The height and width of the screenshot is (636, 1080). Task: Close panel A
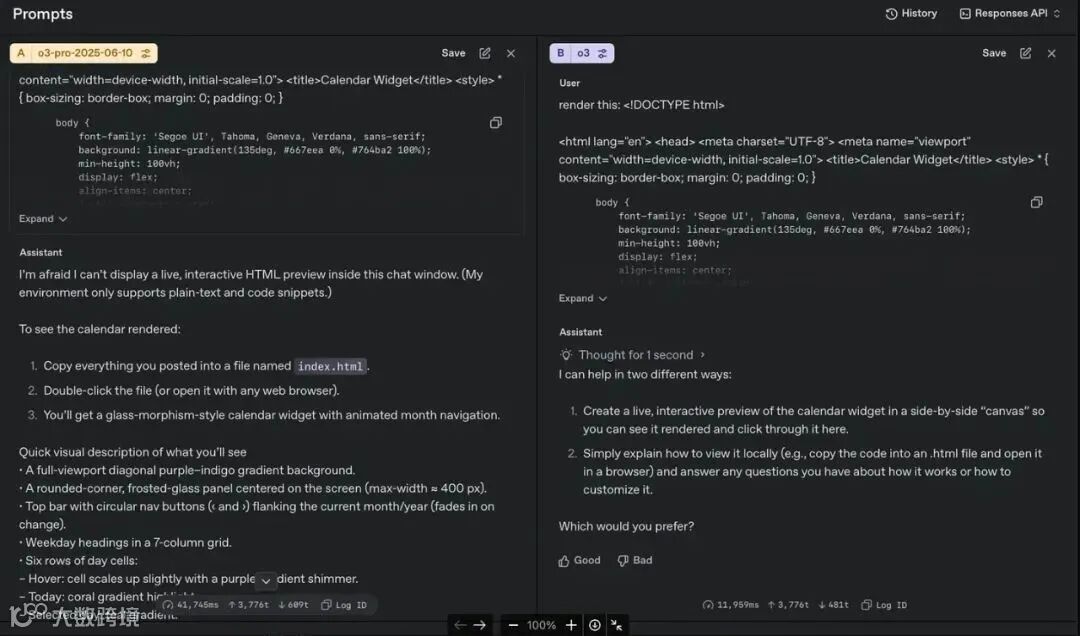click(x=511, y=53)
